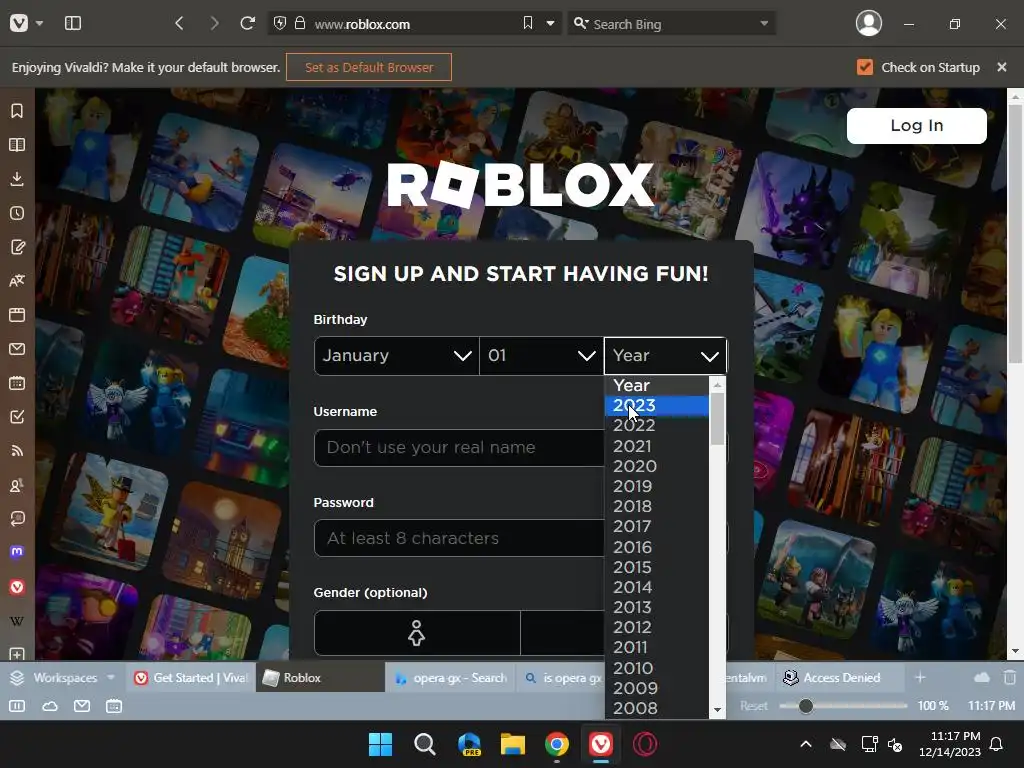Open the Tasks panel in sidebar
This screenshot has height=768, width=1024.
click(x=17, y=417)
